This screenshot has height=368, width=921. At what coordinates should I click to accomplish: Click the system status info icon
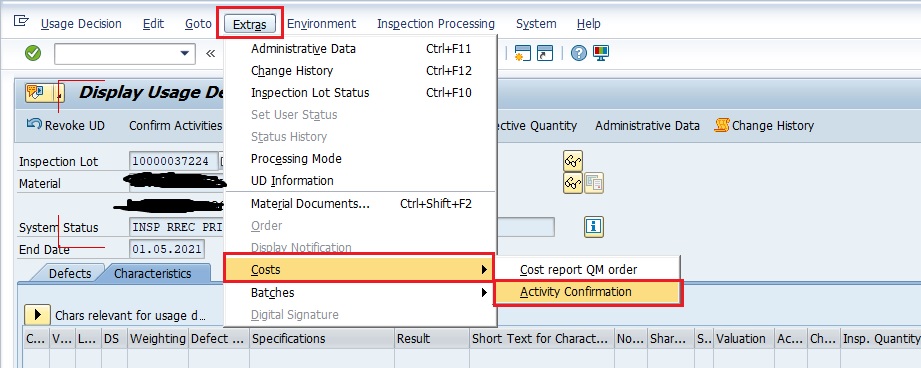(x=594, y=227)
